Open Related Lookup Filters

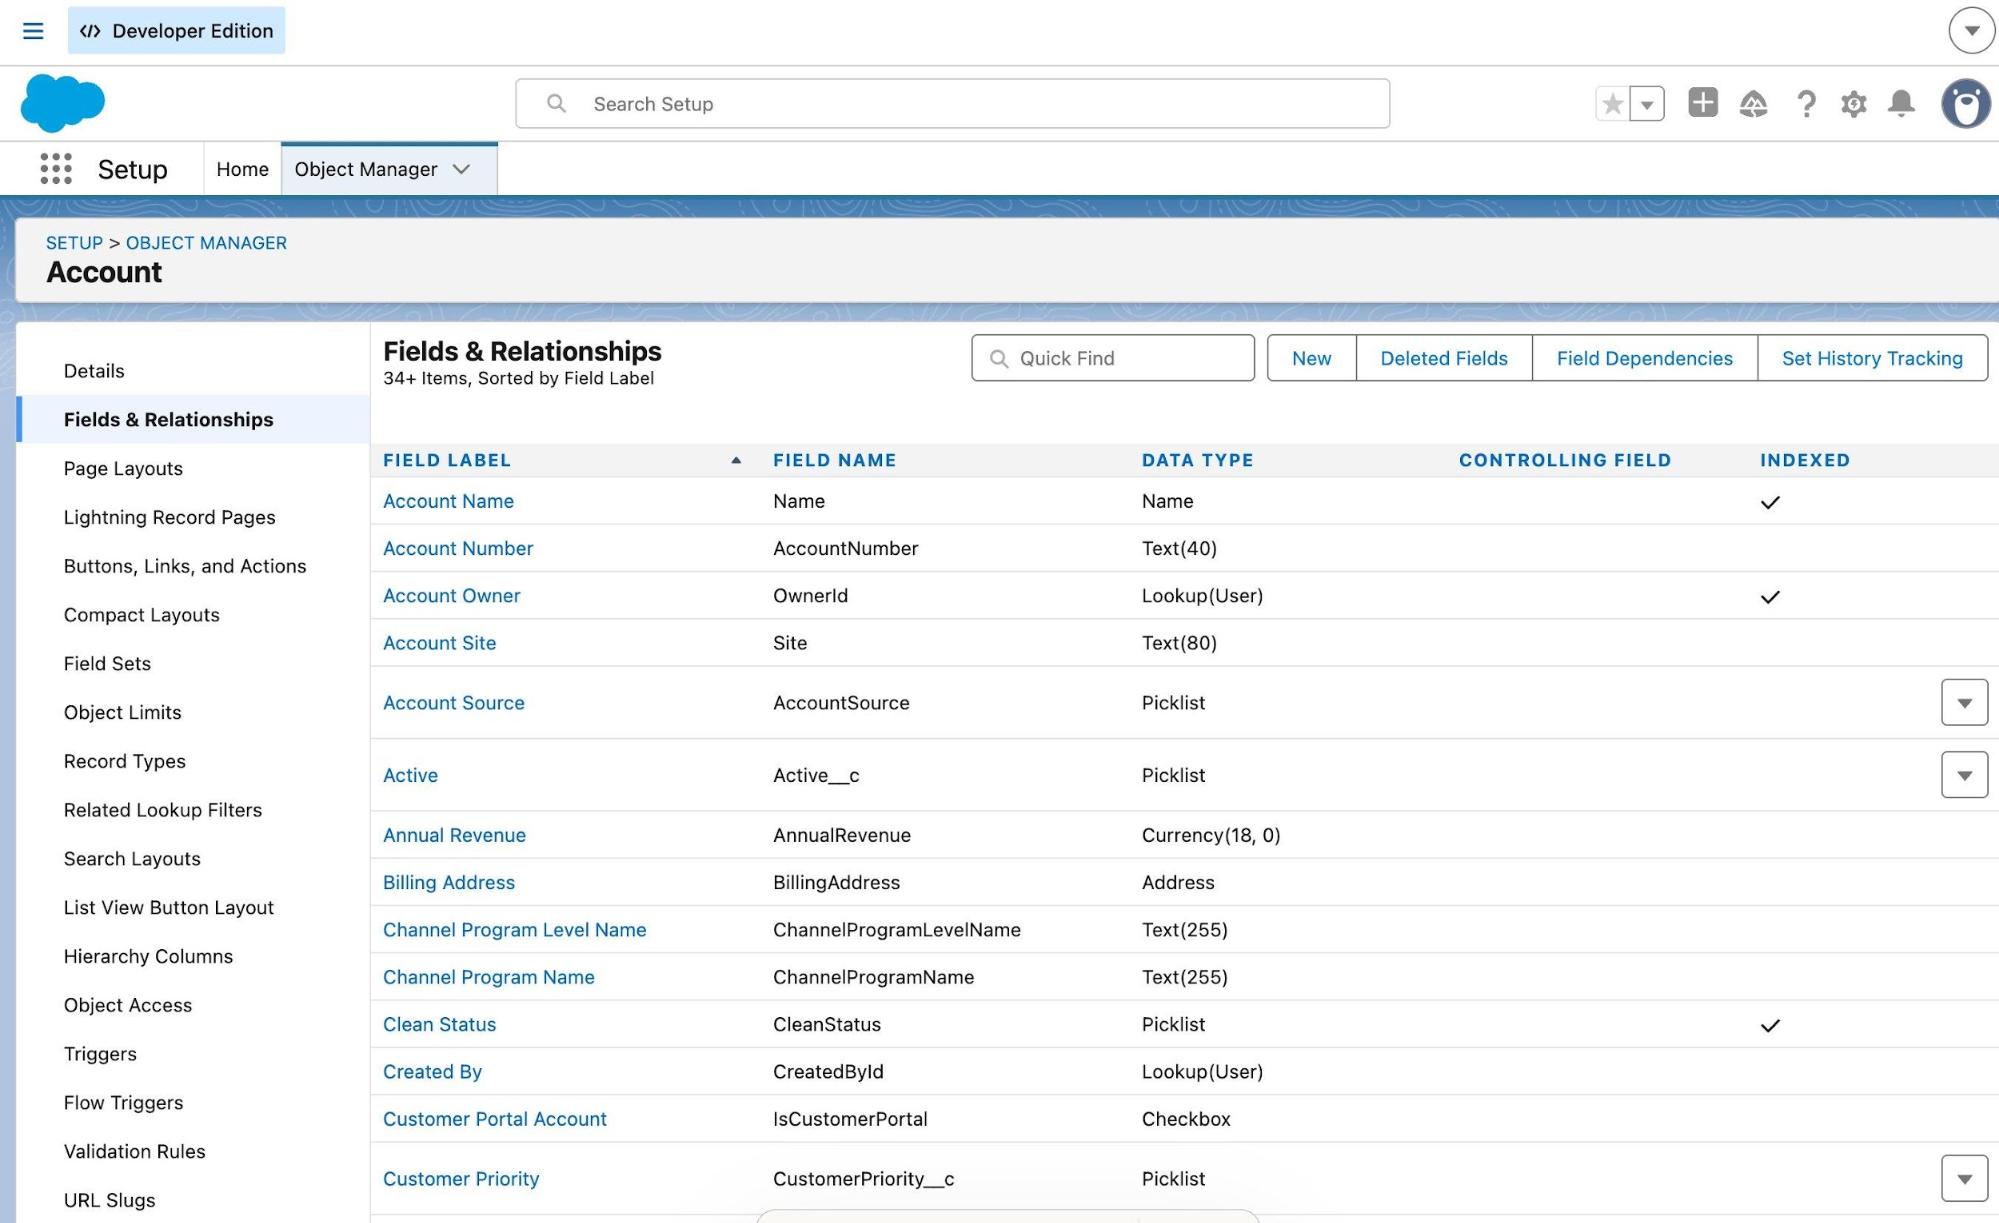point(162,811)
